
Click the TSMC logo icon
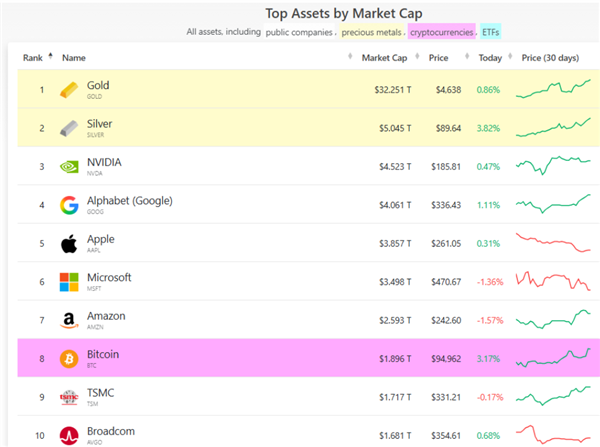tap(69, 396)
